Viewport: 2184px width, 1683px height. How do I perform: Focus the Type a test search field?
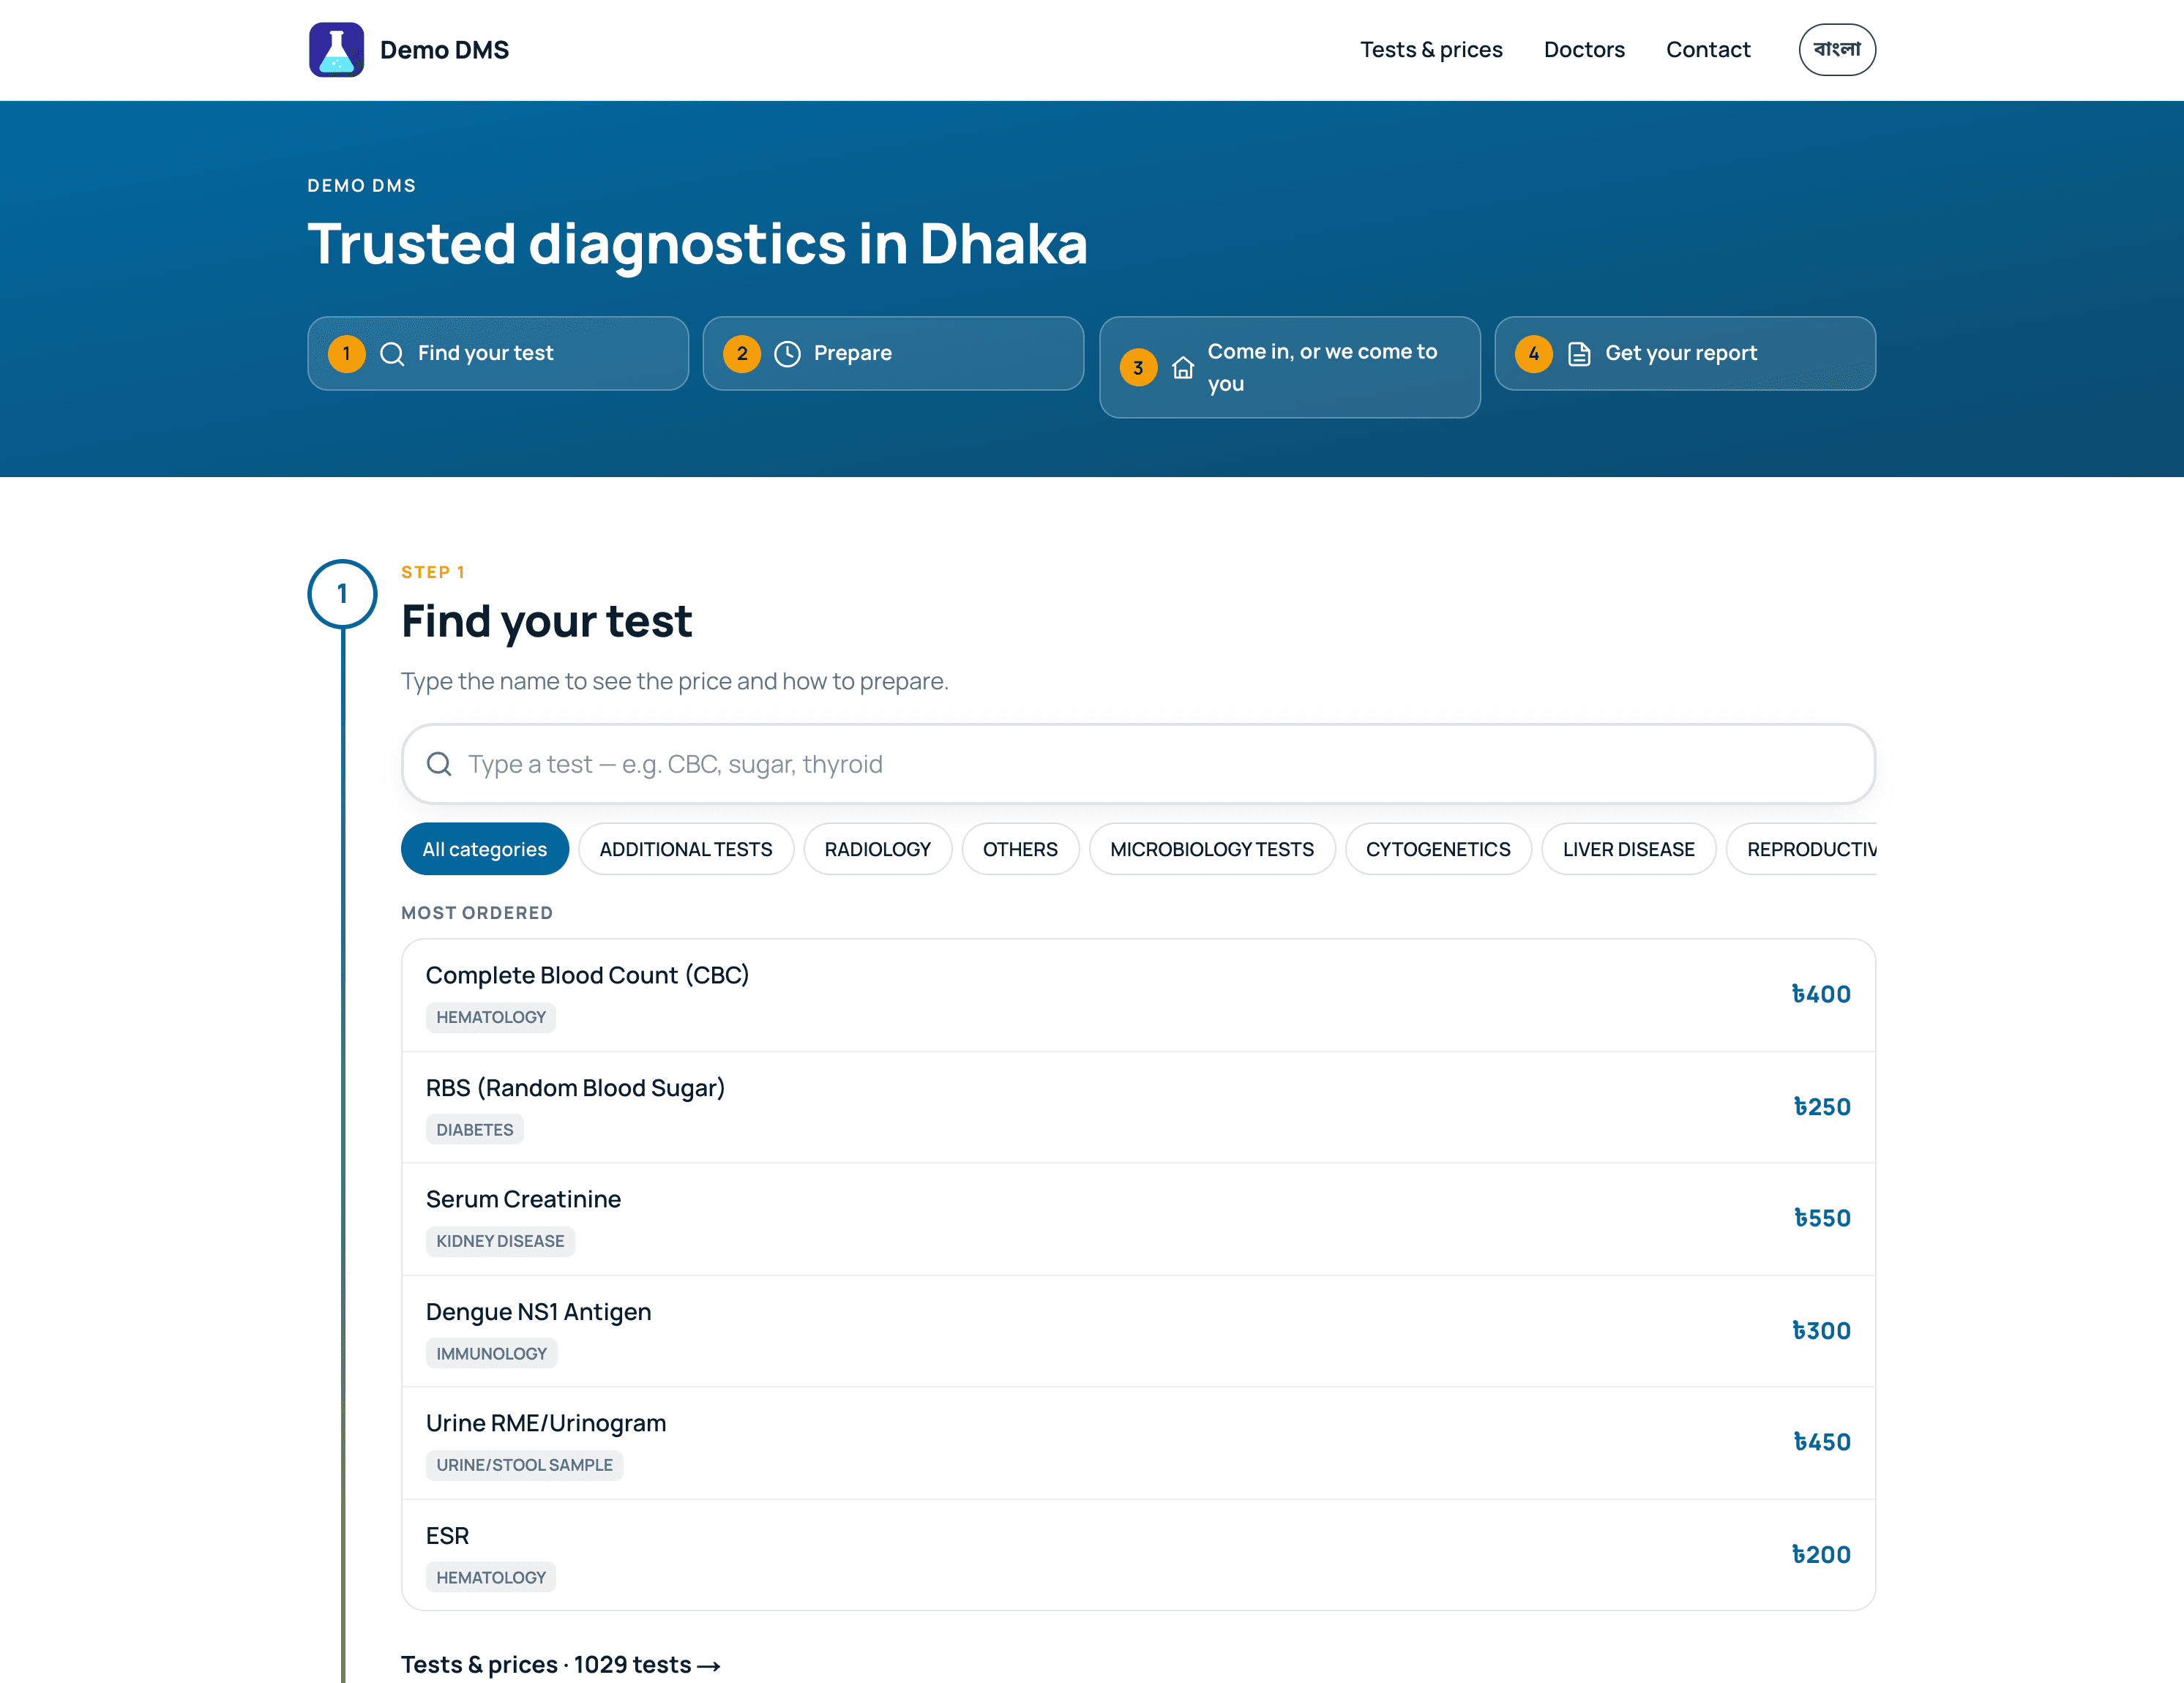(1138, 764)
